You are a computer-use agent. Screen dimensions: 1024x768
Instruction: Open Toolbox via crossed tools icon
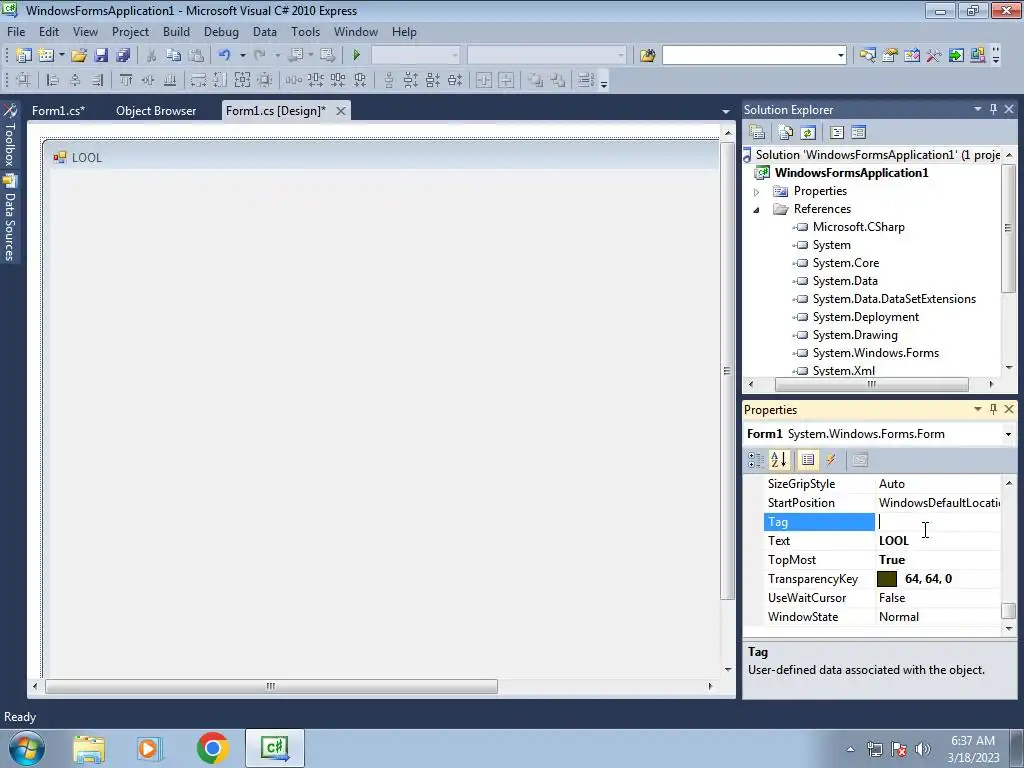pos(934,56)
